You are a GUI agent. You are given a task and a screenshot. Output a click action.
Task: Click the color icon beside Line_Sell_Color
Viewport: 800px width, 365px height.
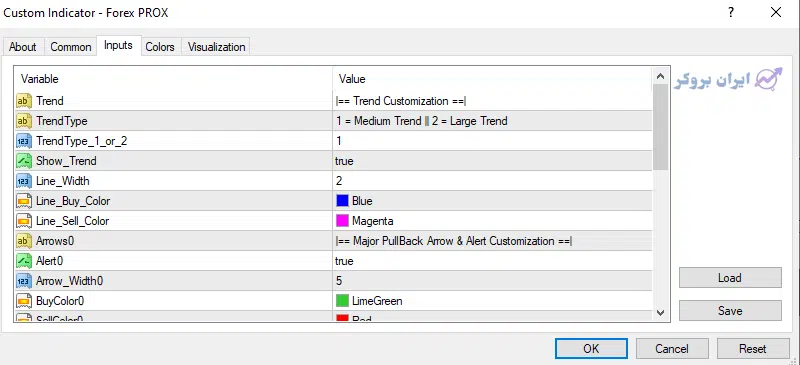tap(24, 221)
